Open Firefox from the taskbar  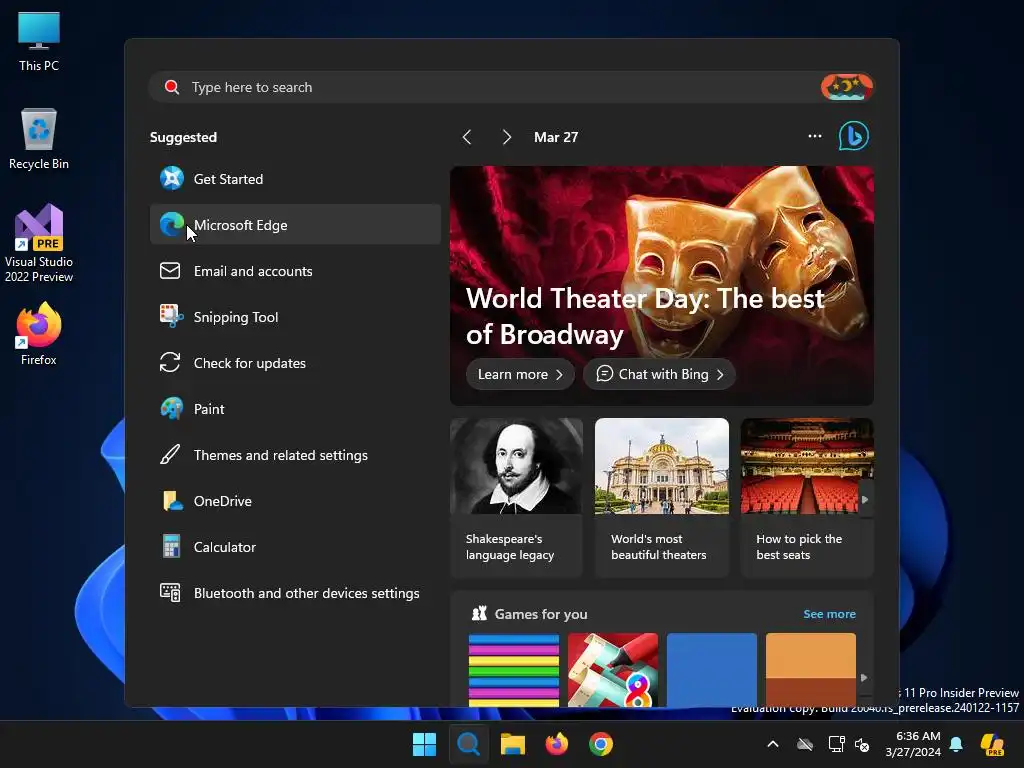(556, 744)
